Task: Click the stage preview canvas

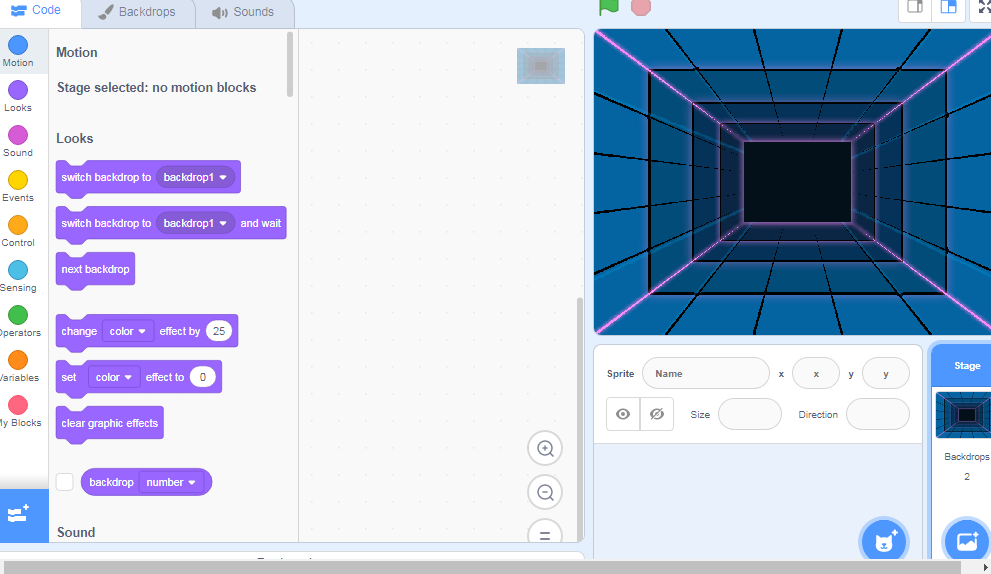Action: [x=793, y=181]
